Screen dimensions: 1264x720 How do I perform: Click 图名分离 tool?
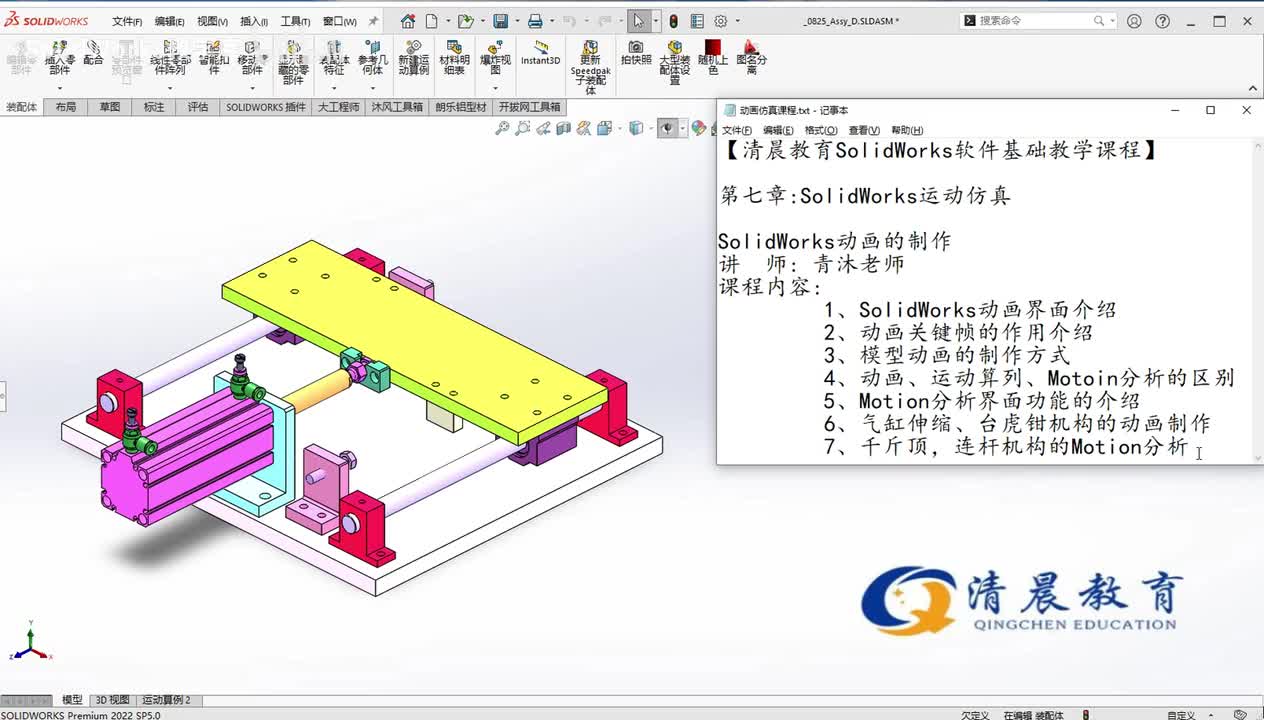(751, 58)
